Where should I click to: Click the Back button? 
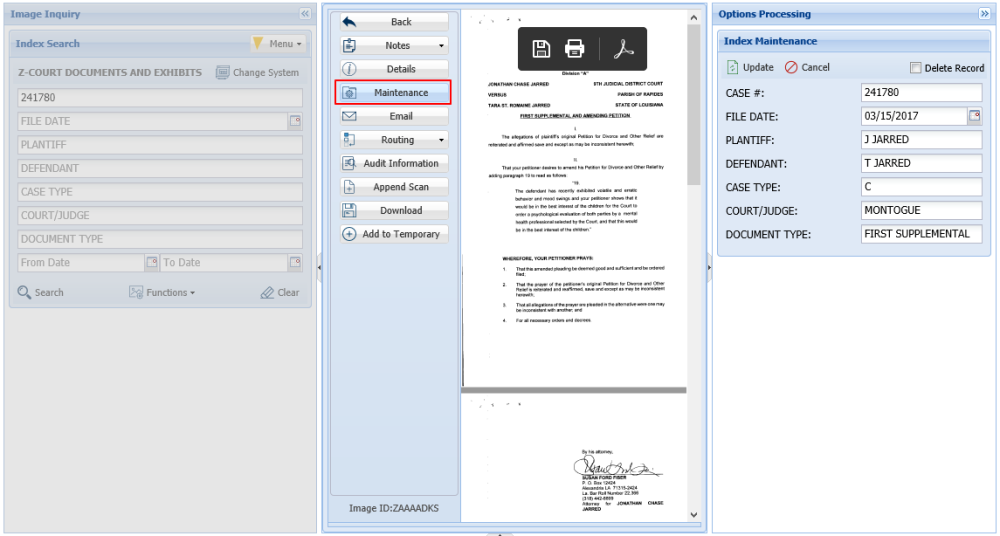coord(394,22)
